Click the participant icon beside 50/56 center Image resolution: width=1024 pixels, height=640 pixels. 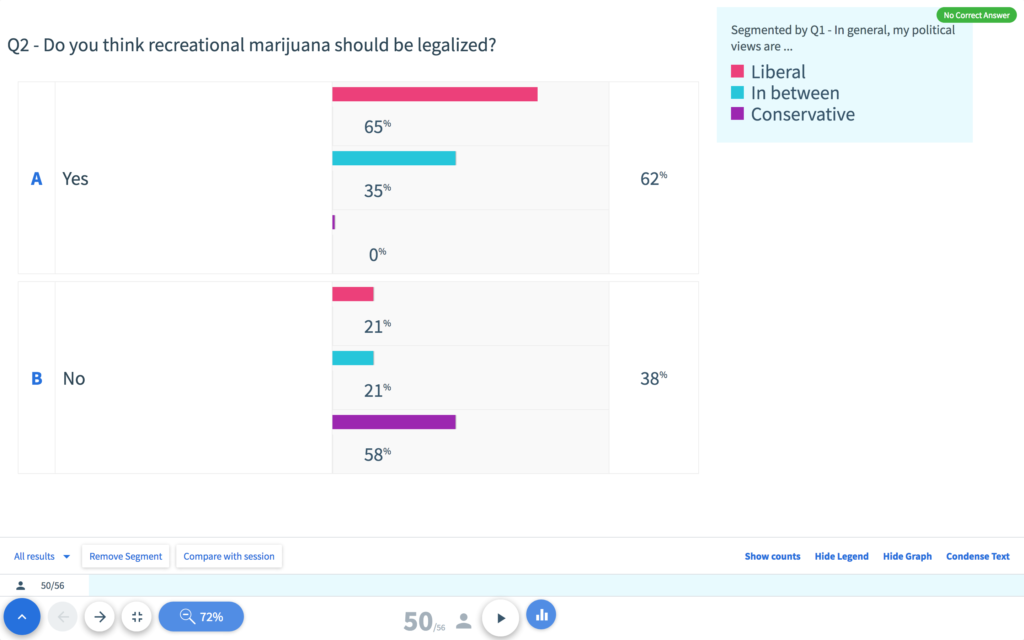pyautogui.click(x=463, y=621)
